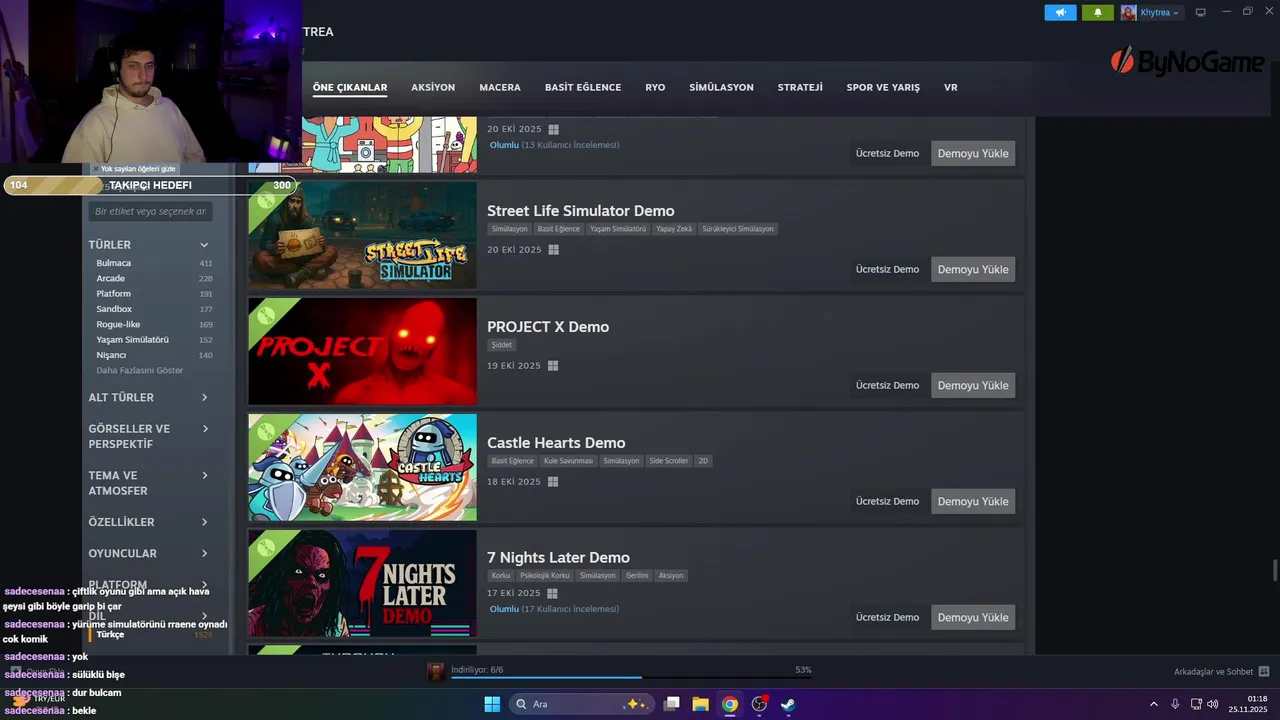The image size is (1280, 720).
Task: Click Windows platform icon on Street Life Simulator row
Action: click(553, 250)
